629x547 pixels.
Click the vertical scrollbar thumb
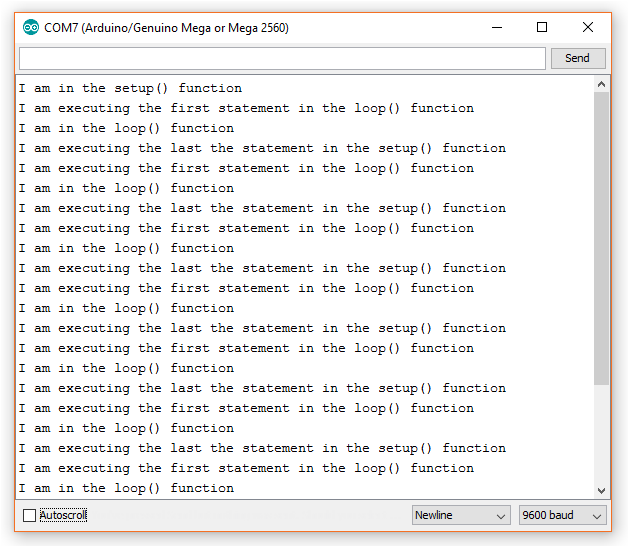point(601,240)
